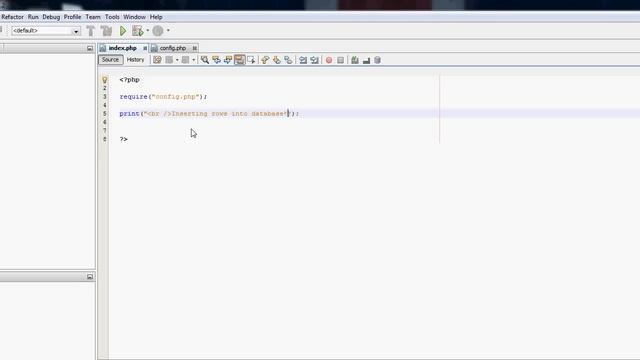Click the Debug Project icon
The height and width of the screenshot is (360, 640).
pos(138,31)
